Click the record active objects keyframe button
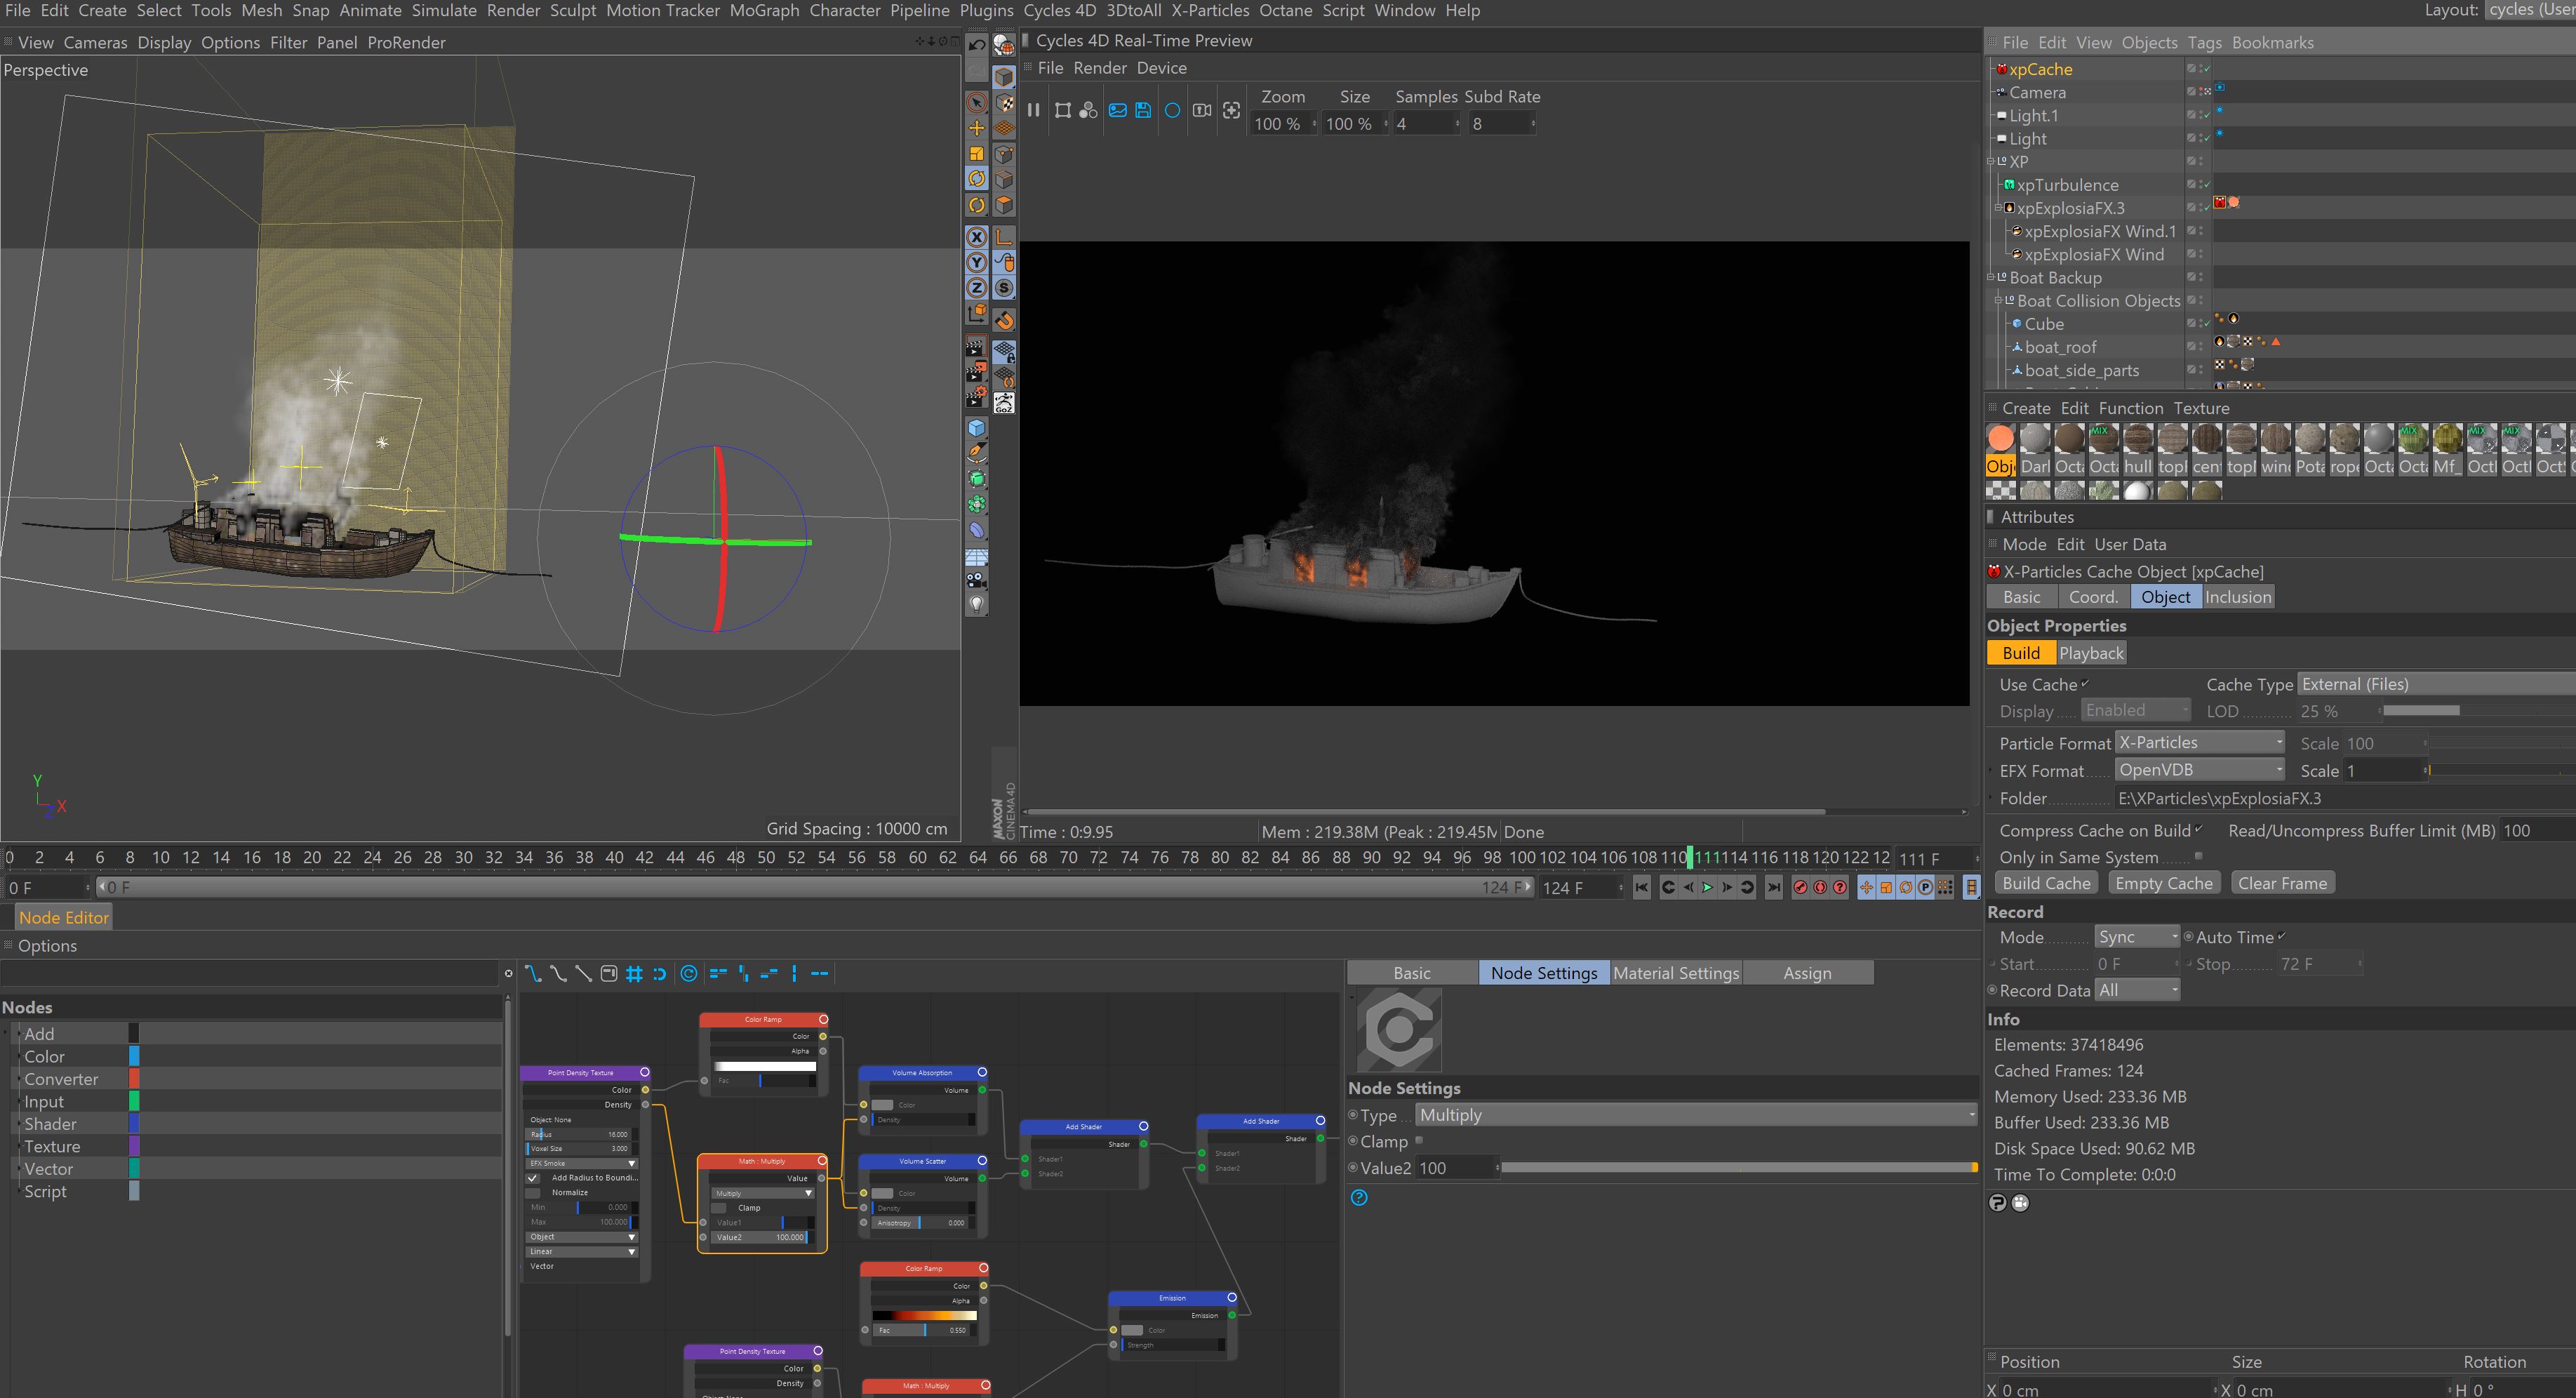2576x1398 pixels. [x=1800, y=887]
